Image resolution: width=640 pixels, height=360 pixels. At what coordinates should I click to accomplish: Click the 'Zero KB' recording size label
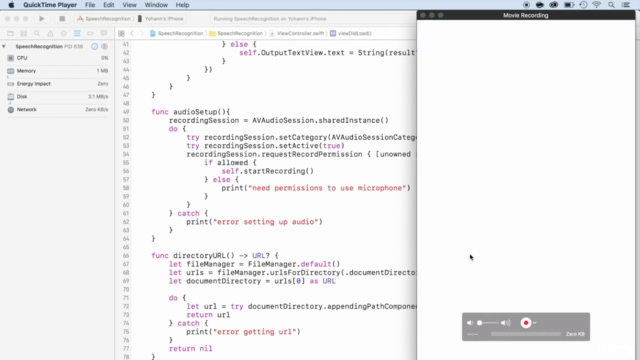pos(575,334)
